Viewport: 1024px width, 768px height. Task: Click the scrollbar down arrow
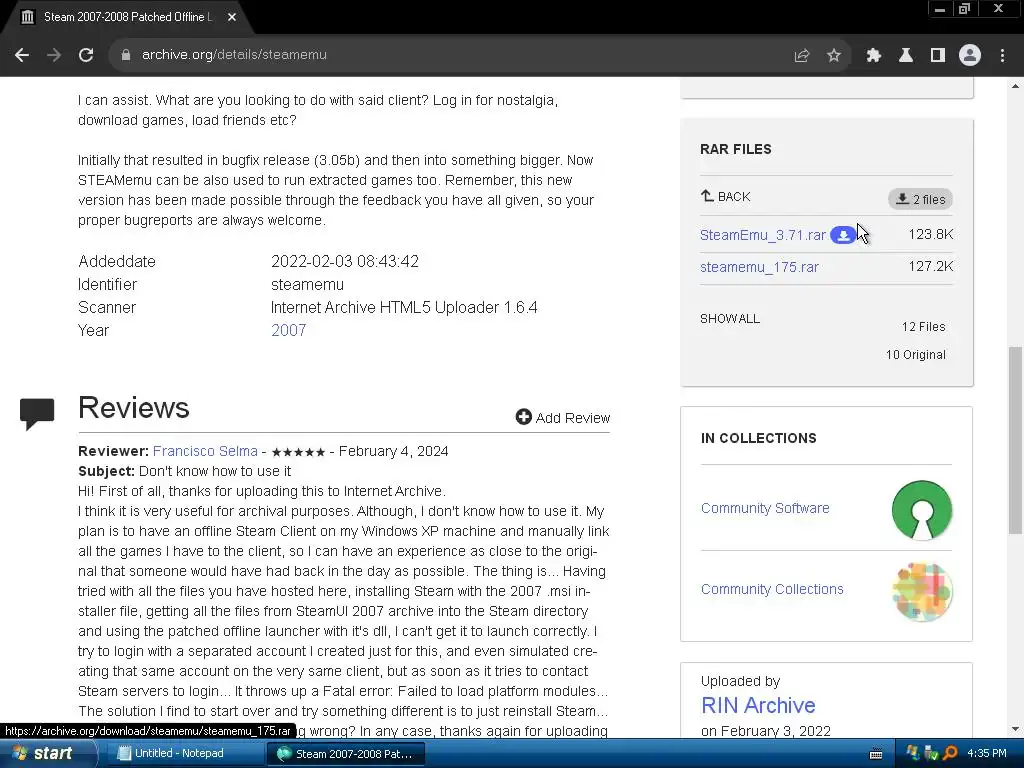coord(1016,729)
